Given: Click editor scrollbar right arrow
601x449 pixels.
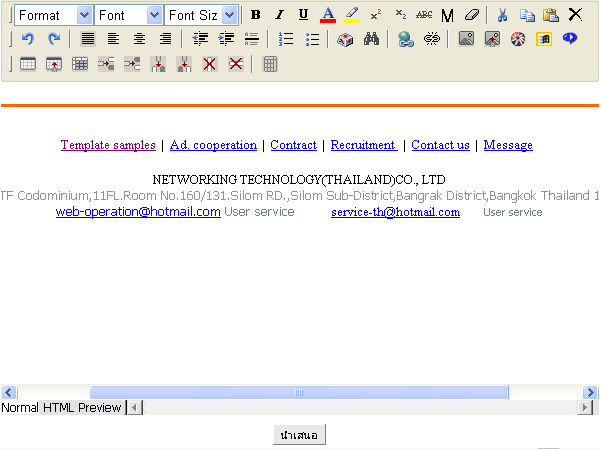Looking at the screenshot, I should coord(590,392).
